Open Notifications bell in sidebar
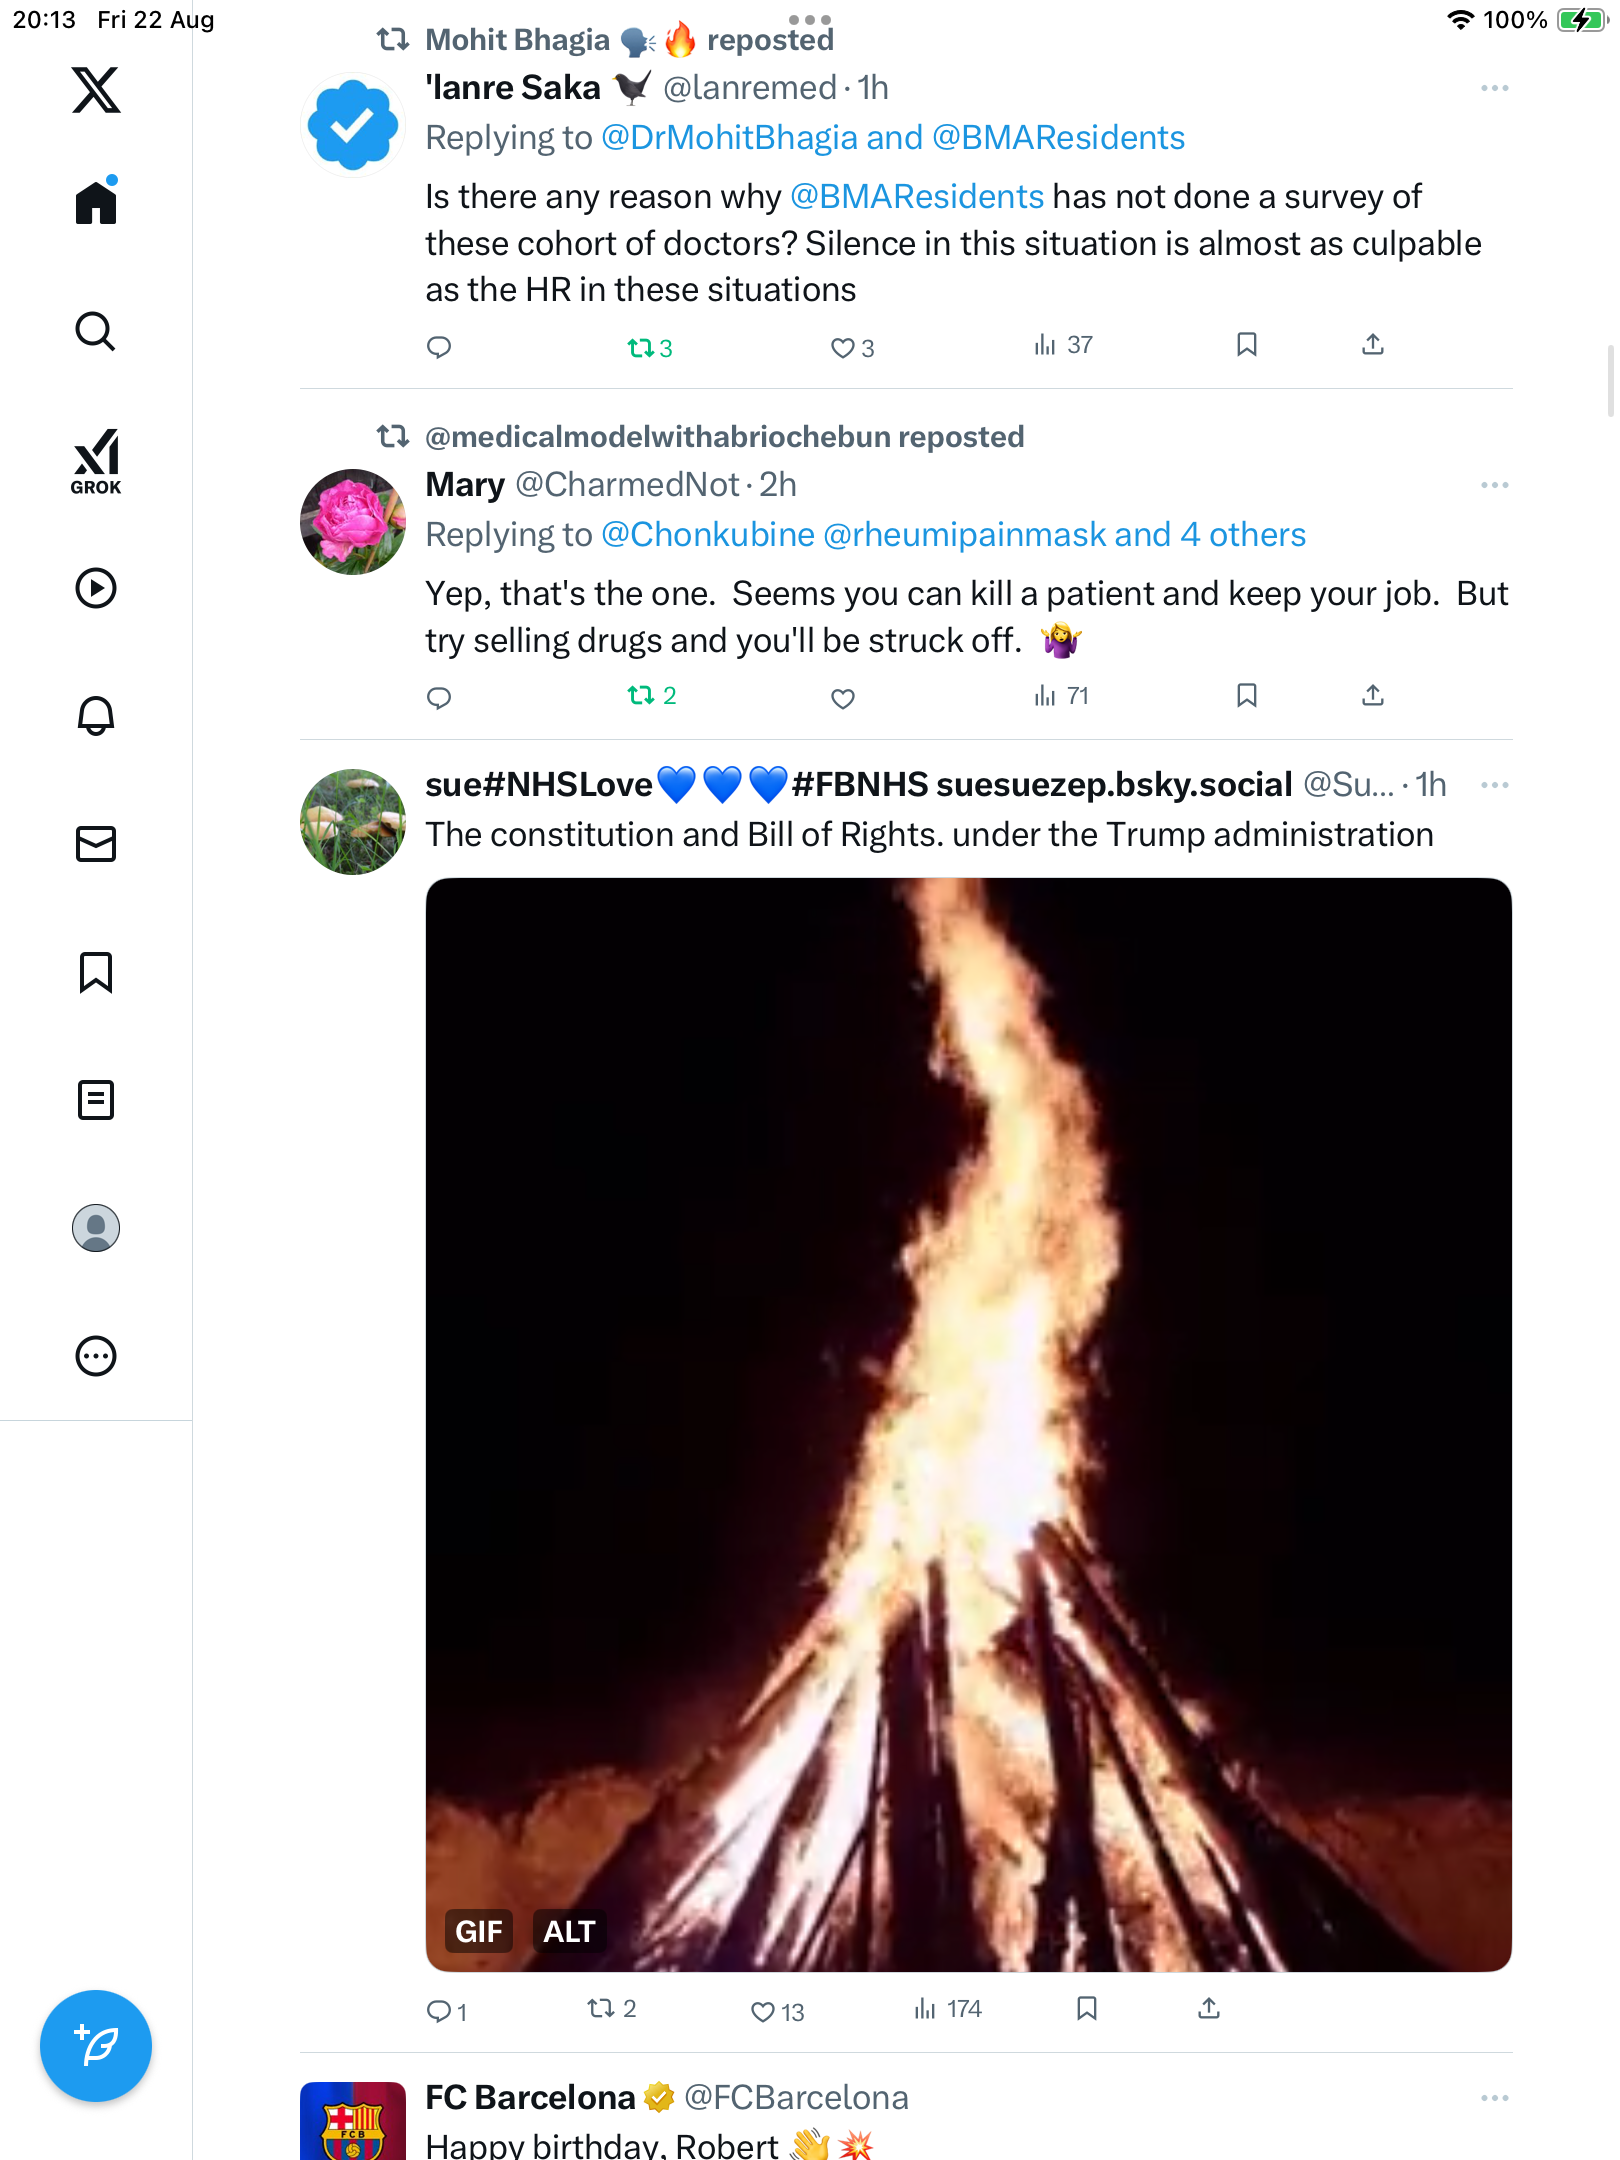Viewport: 1620px width, 2160px height. [x=96, y=716]
